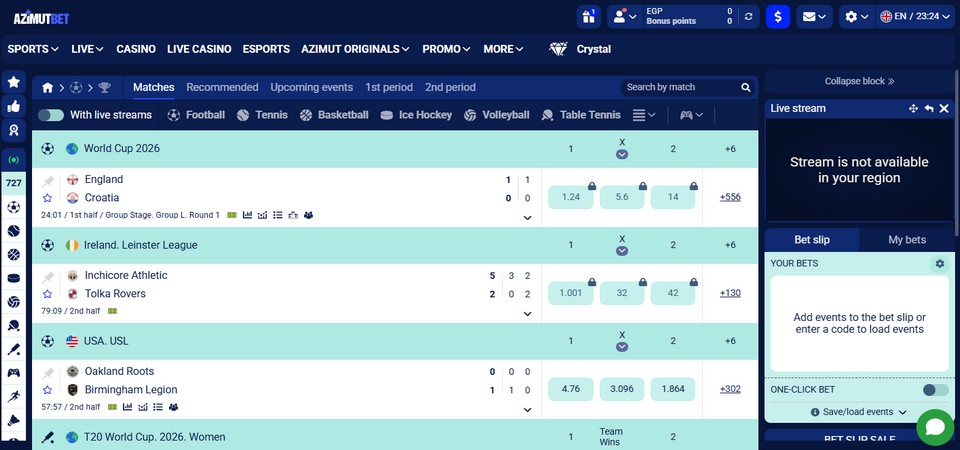This screenshot has width=960, height=450.
Task: Select the tennis ball icon in left sidebar
Action: 13,231
